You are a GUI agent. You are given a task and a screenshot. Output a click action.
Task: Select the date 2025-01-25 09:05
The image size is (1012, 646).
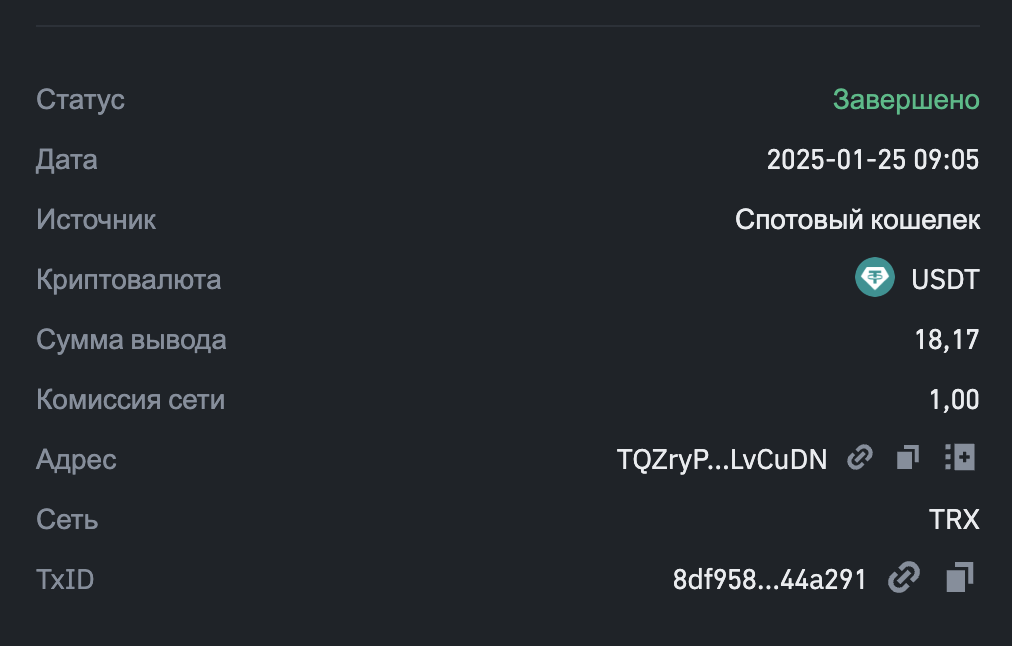click(872, 160)
